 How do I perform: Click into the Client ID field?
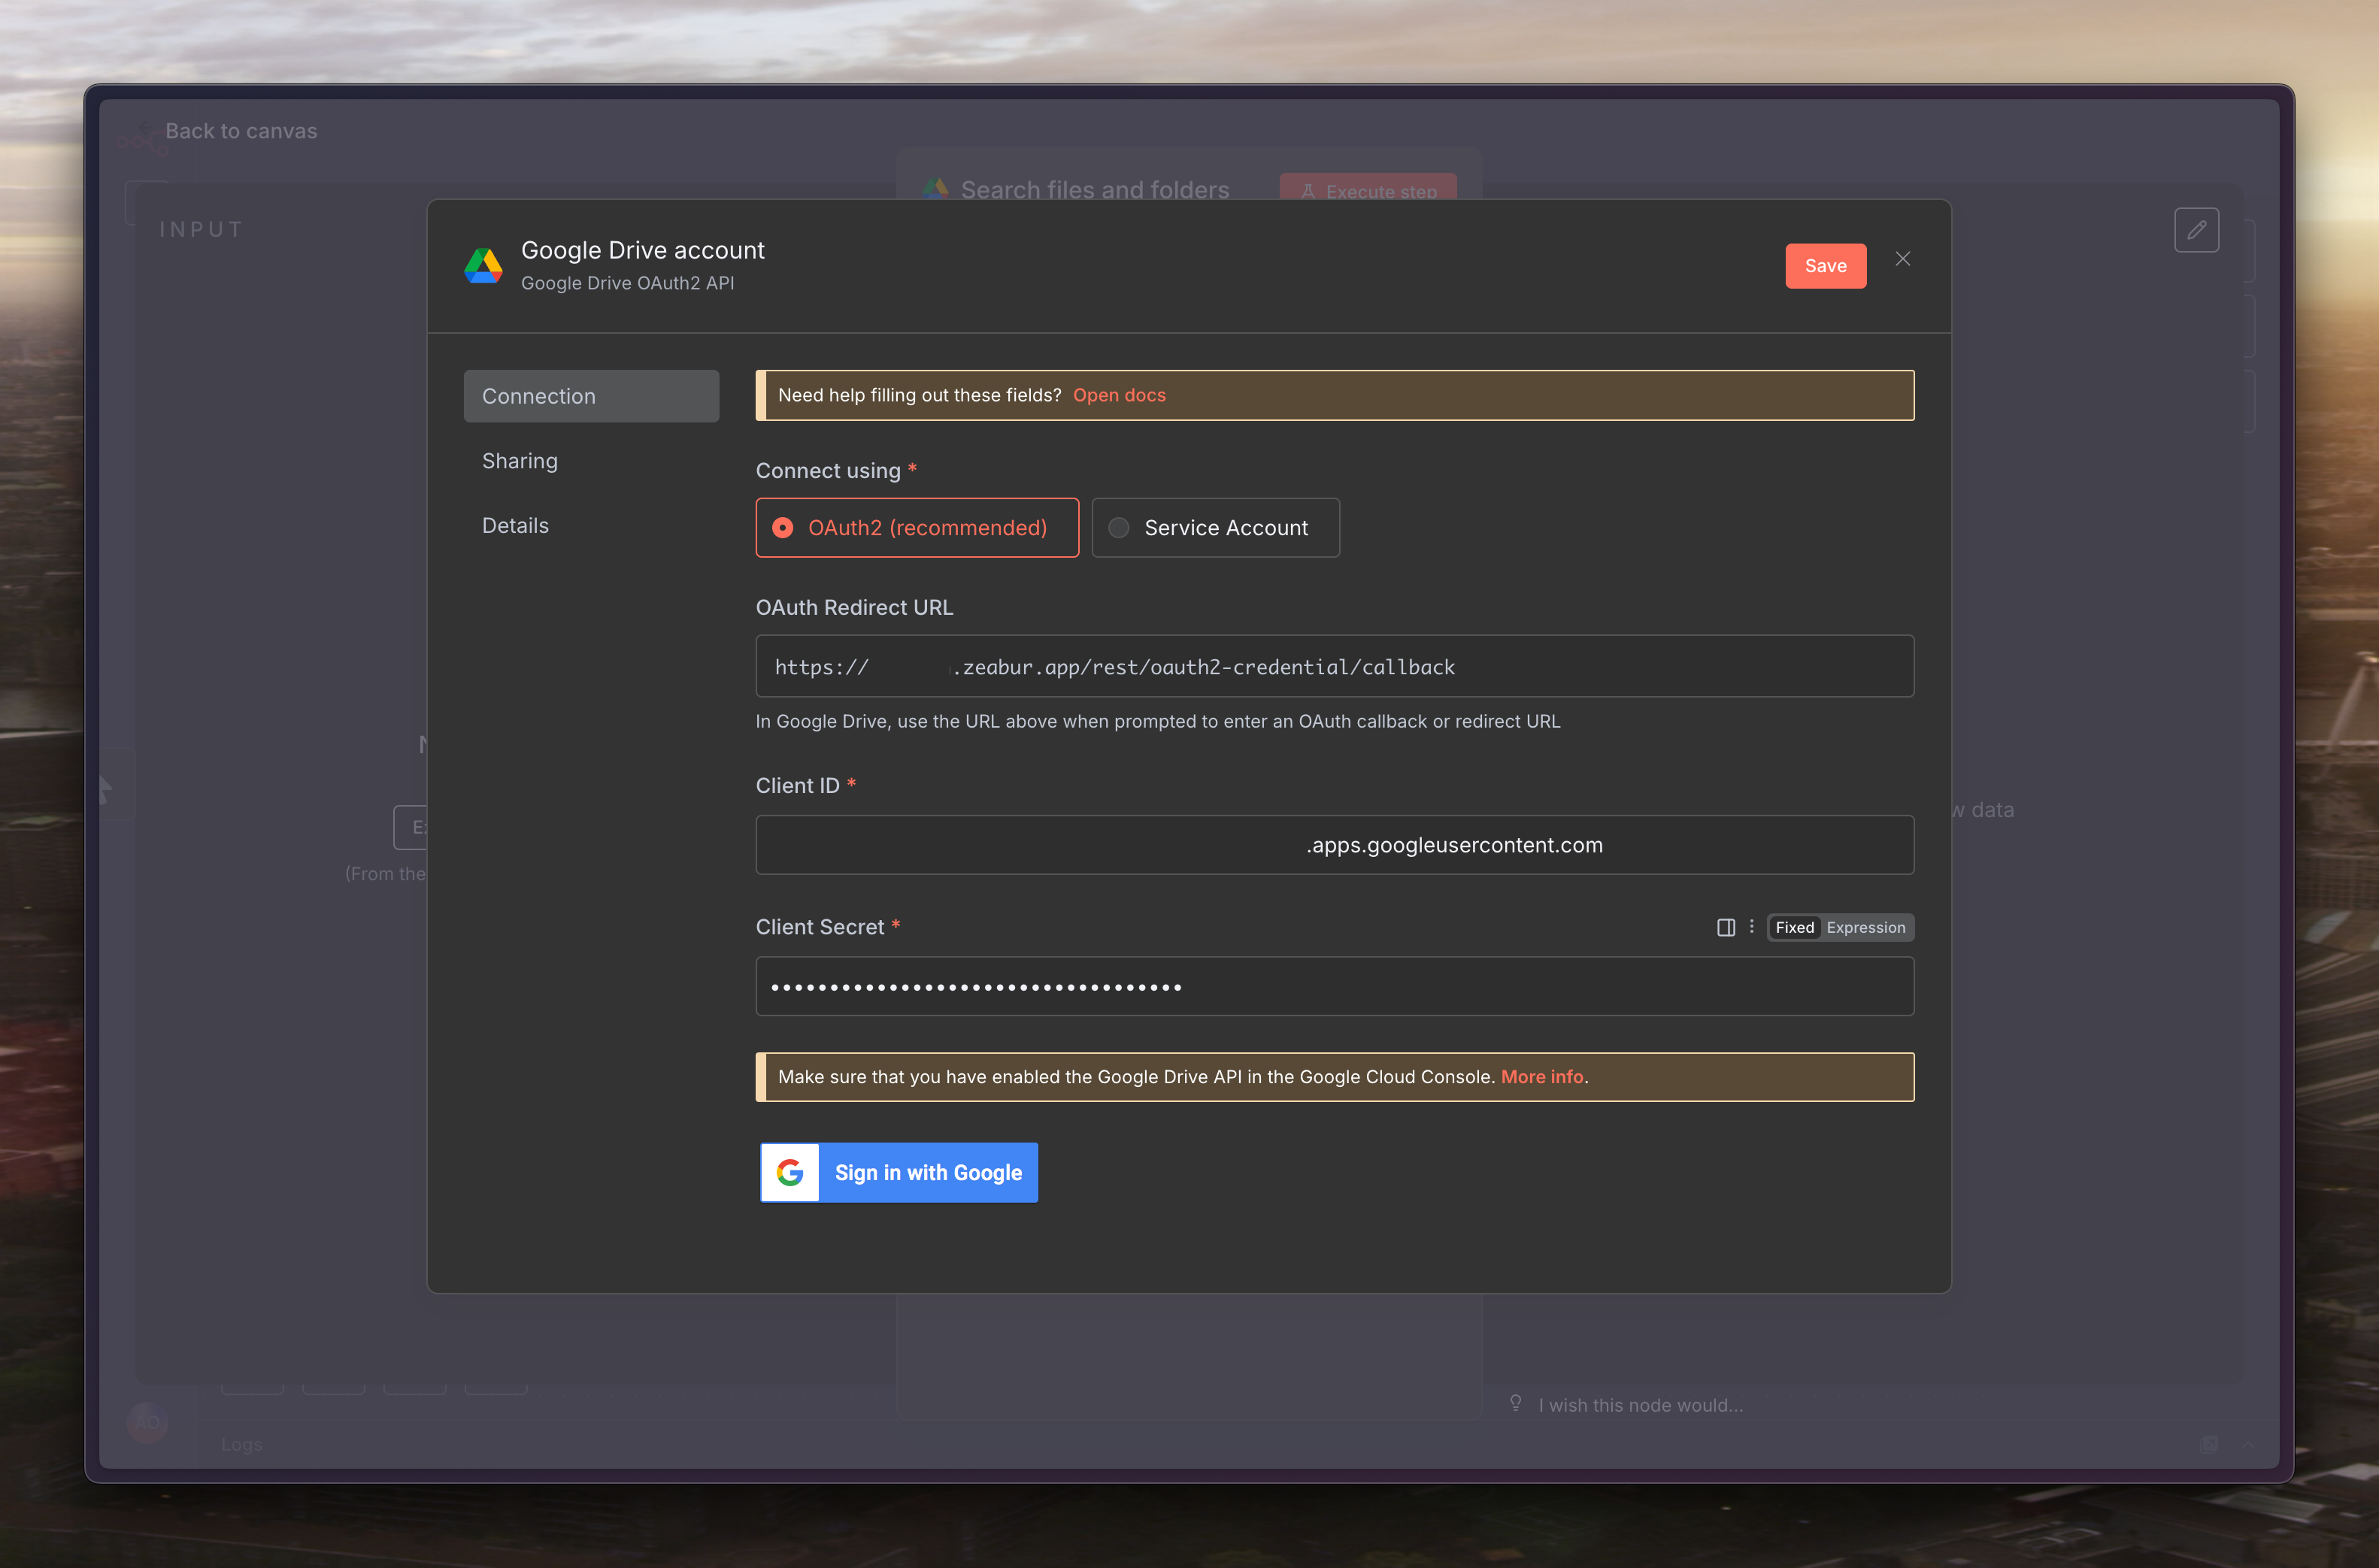point(1334,845)
